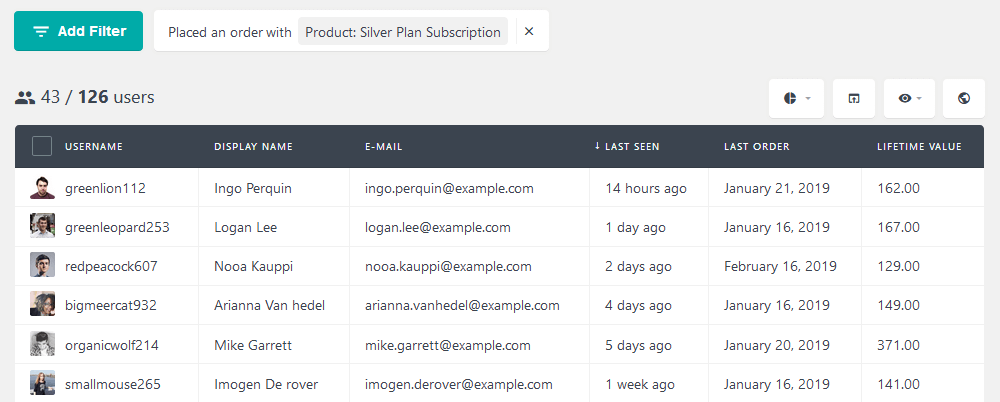The height and width of the screenshot is (402, 1000).
Task: Click the smallmouse265 avatar
Action: pyautogui.click(x=42, y=383)
